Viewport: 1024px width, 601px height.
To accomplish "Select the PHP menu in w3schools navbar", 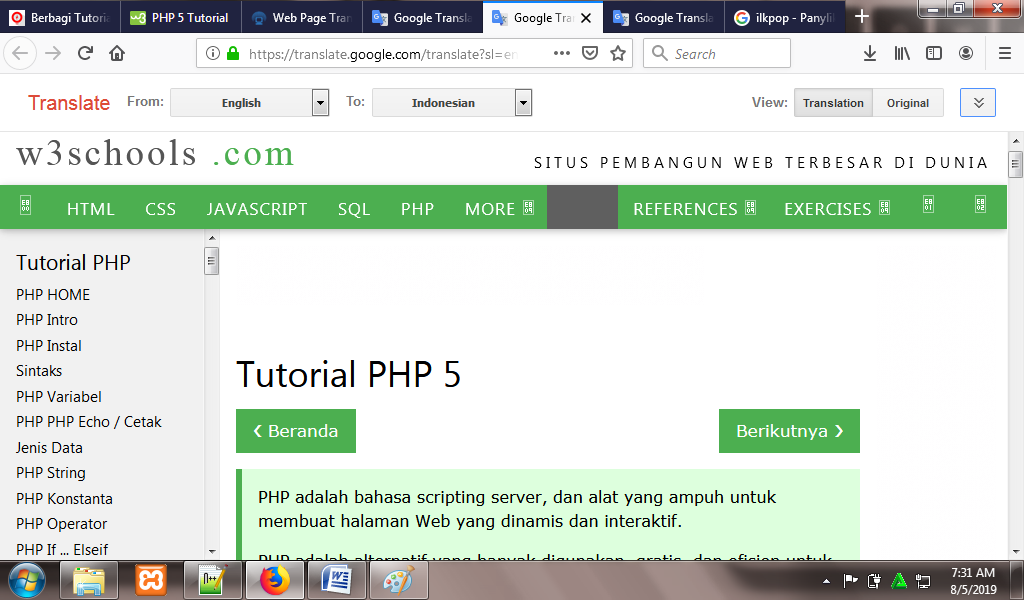I will [417, 208].
